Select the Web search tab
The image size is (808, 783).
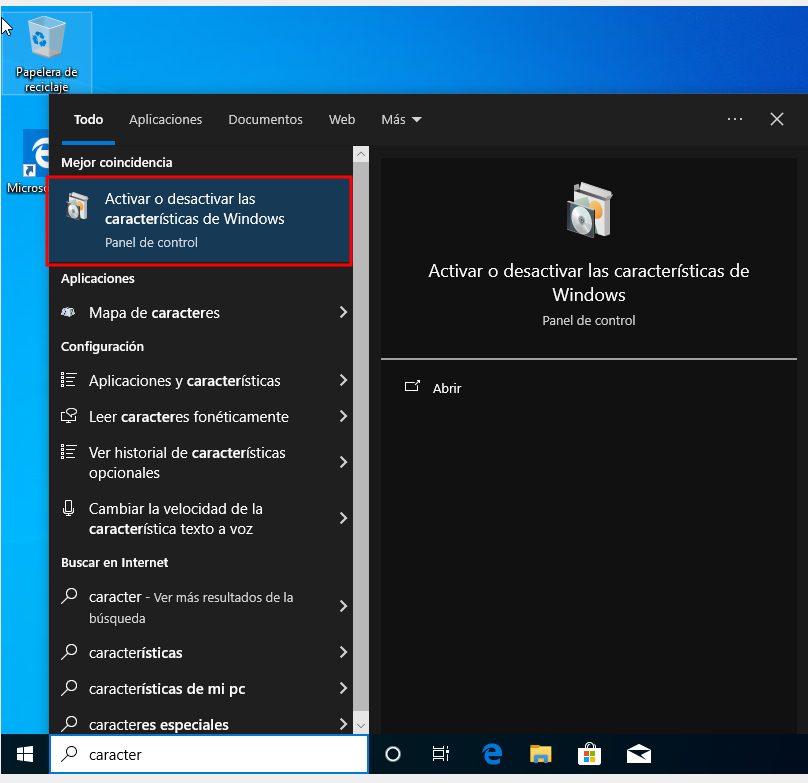click(342, 119)
